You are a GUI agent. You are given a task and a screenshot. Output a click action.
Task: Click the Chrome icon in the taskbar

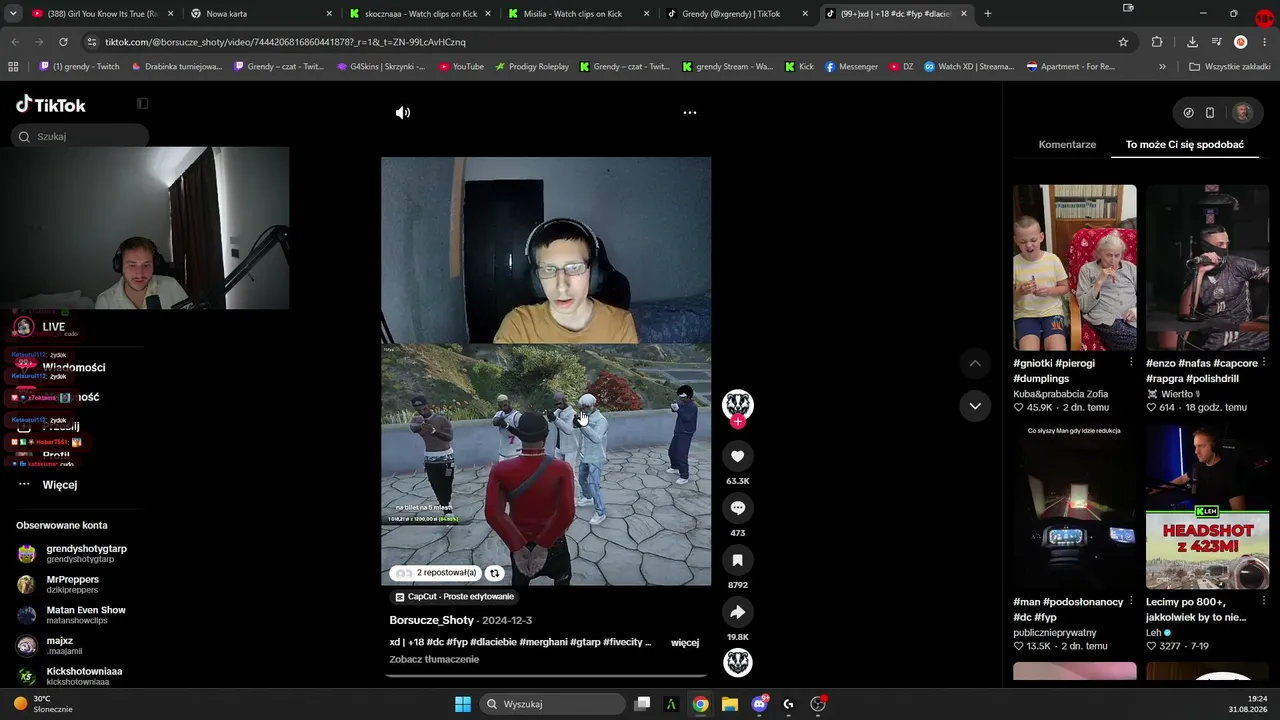point(700,704)
